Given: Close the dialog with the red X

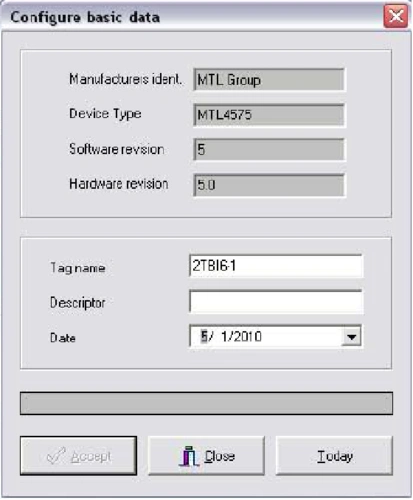Looking at the screenshot, I should (396, 16).
